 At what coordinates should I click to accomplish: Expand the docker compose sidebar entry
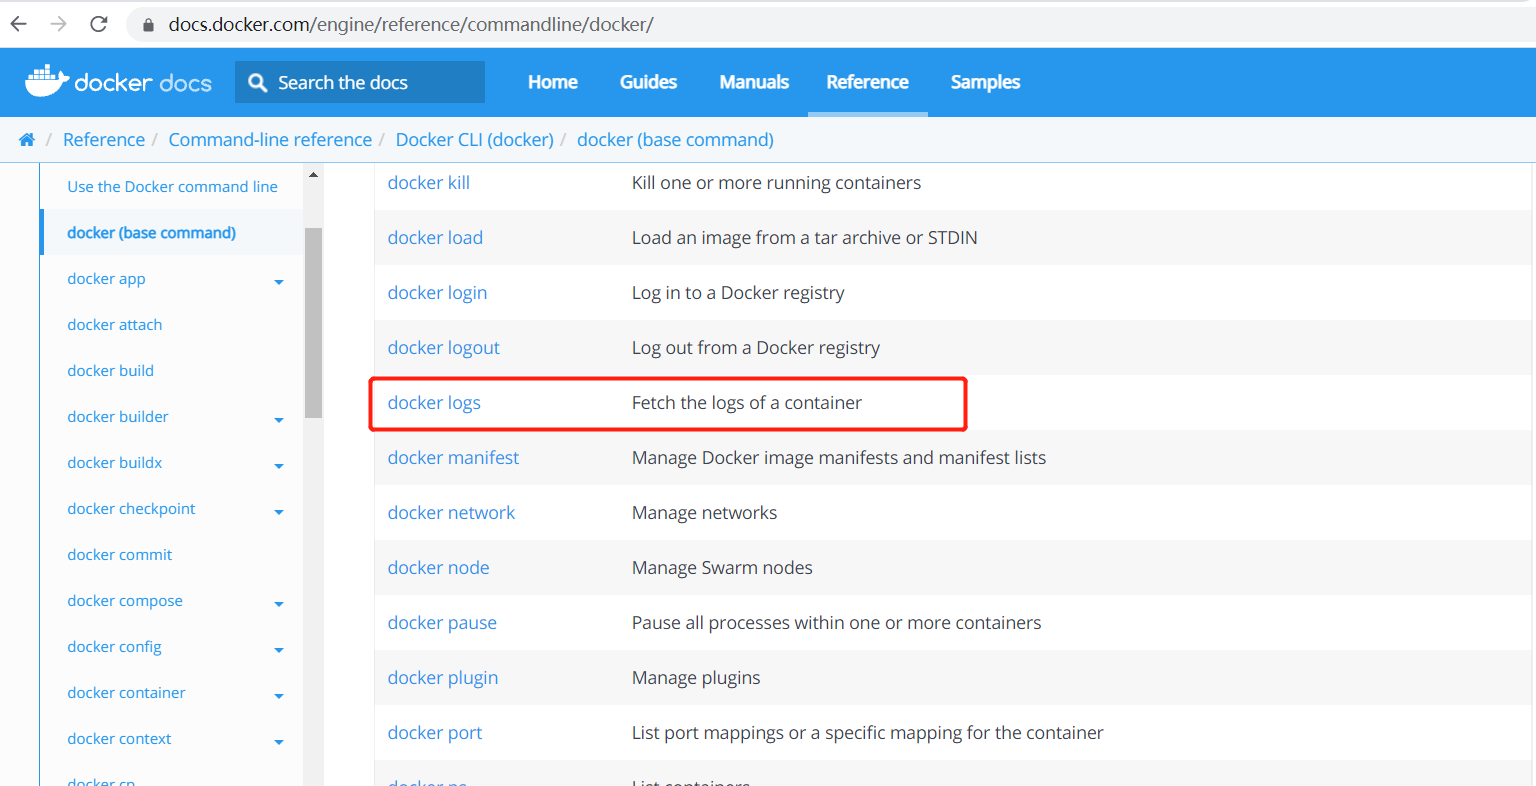[x=279, y=603]
